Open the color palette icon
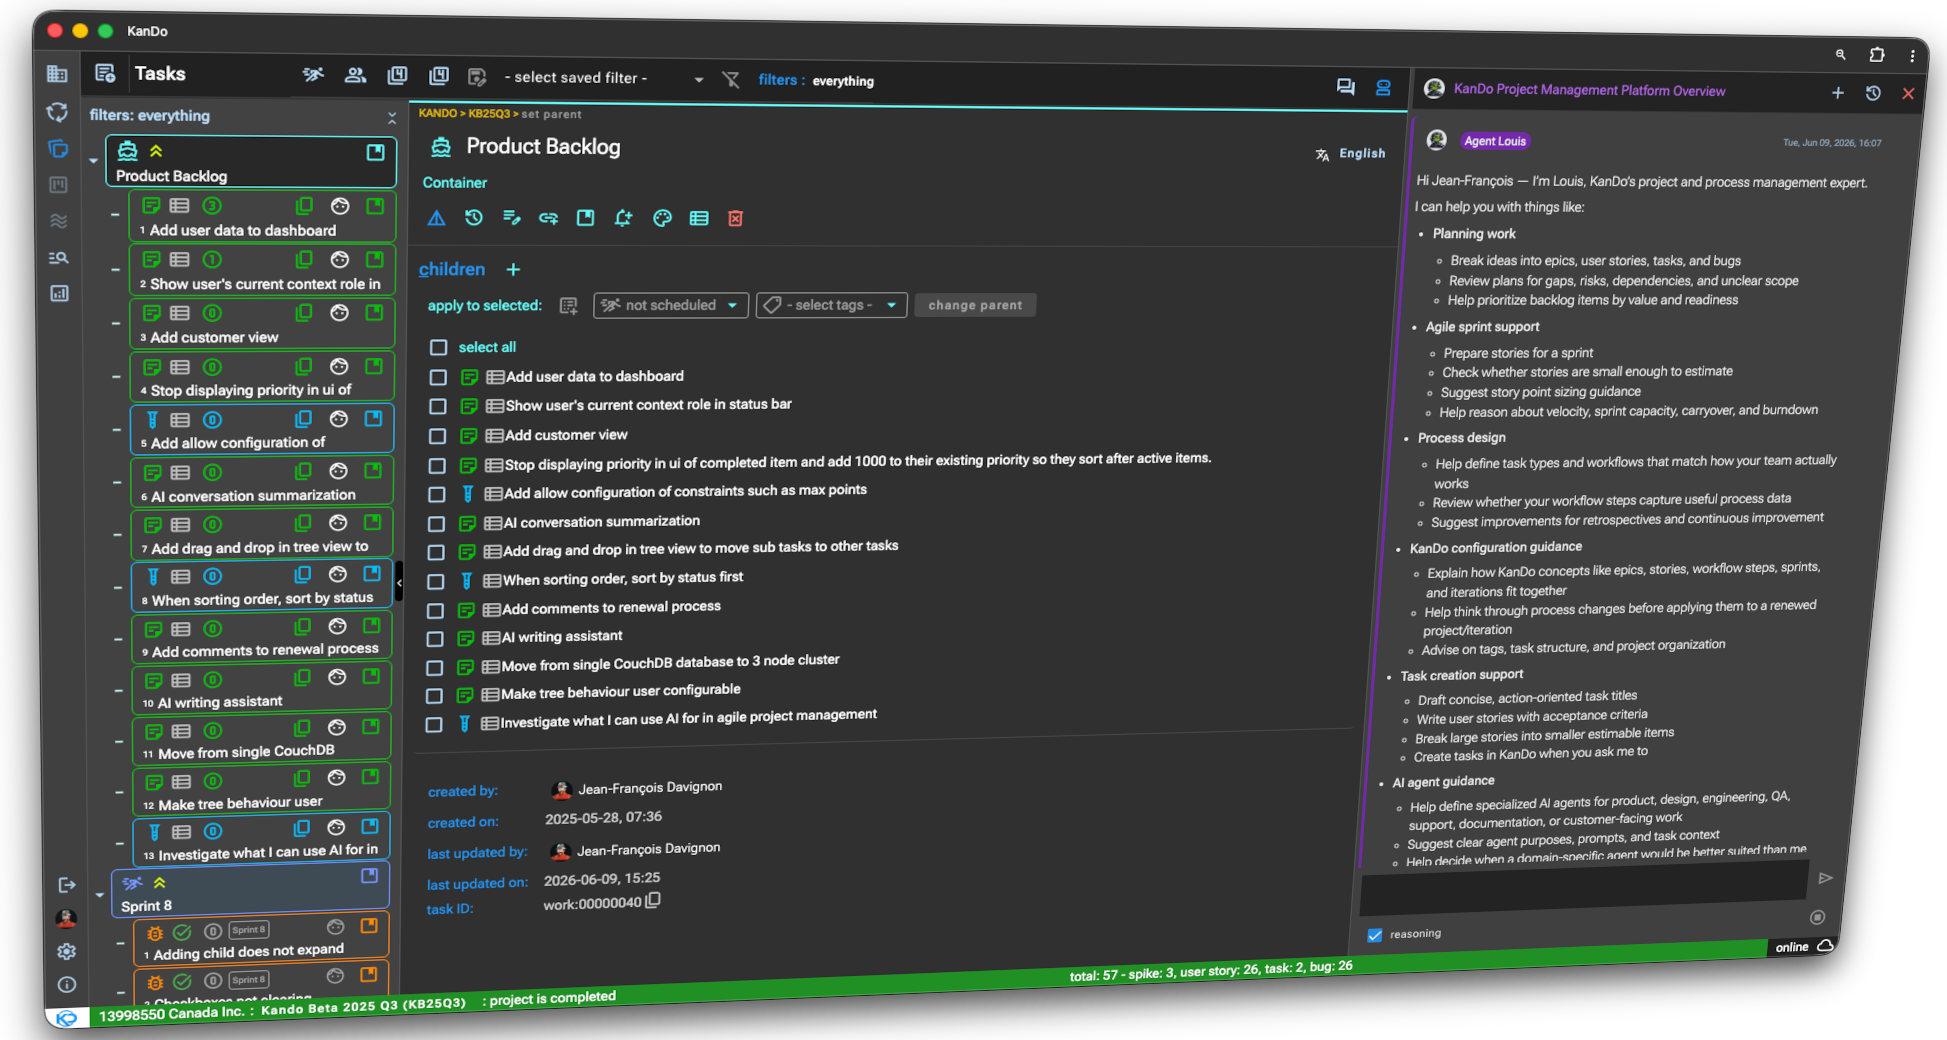 click(661, 218)
